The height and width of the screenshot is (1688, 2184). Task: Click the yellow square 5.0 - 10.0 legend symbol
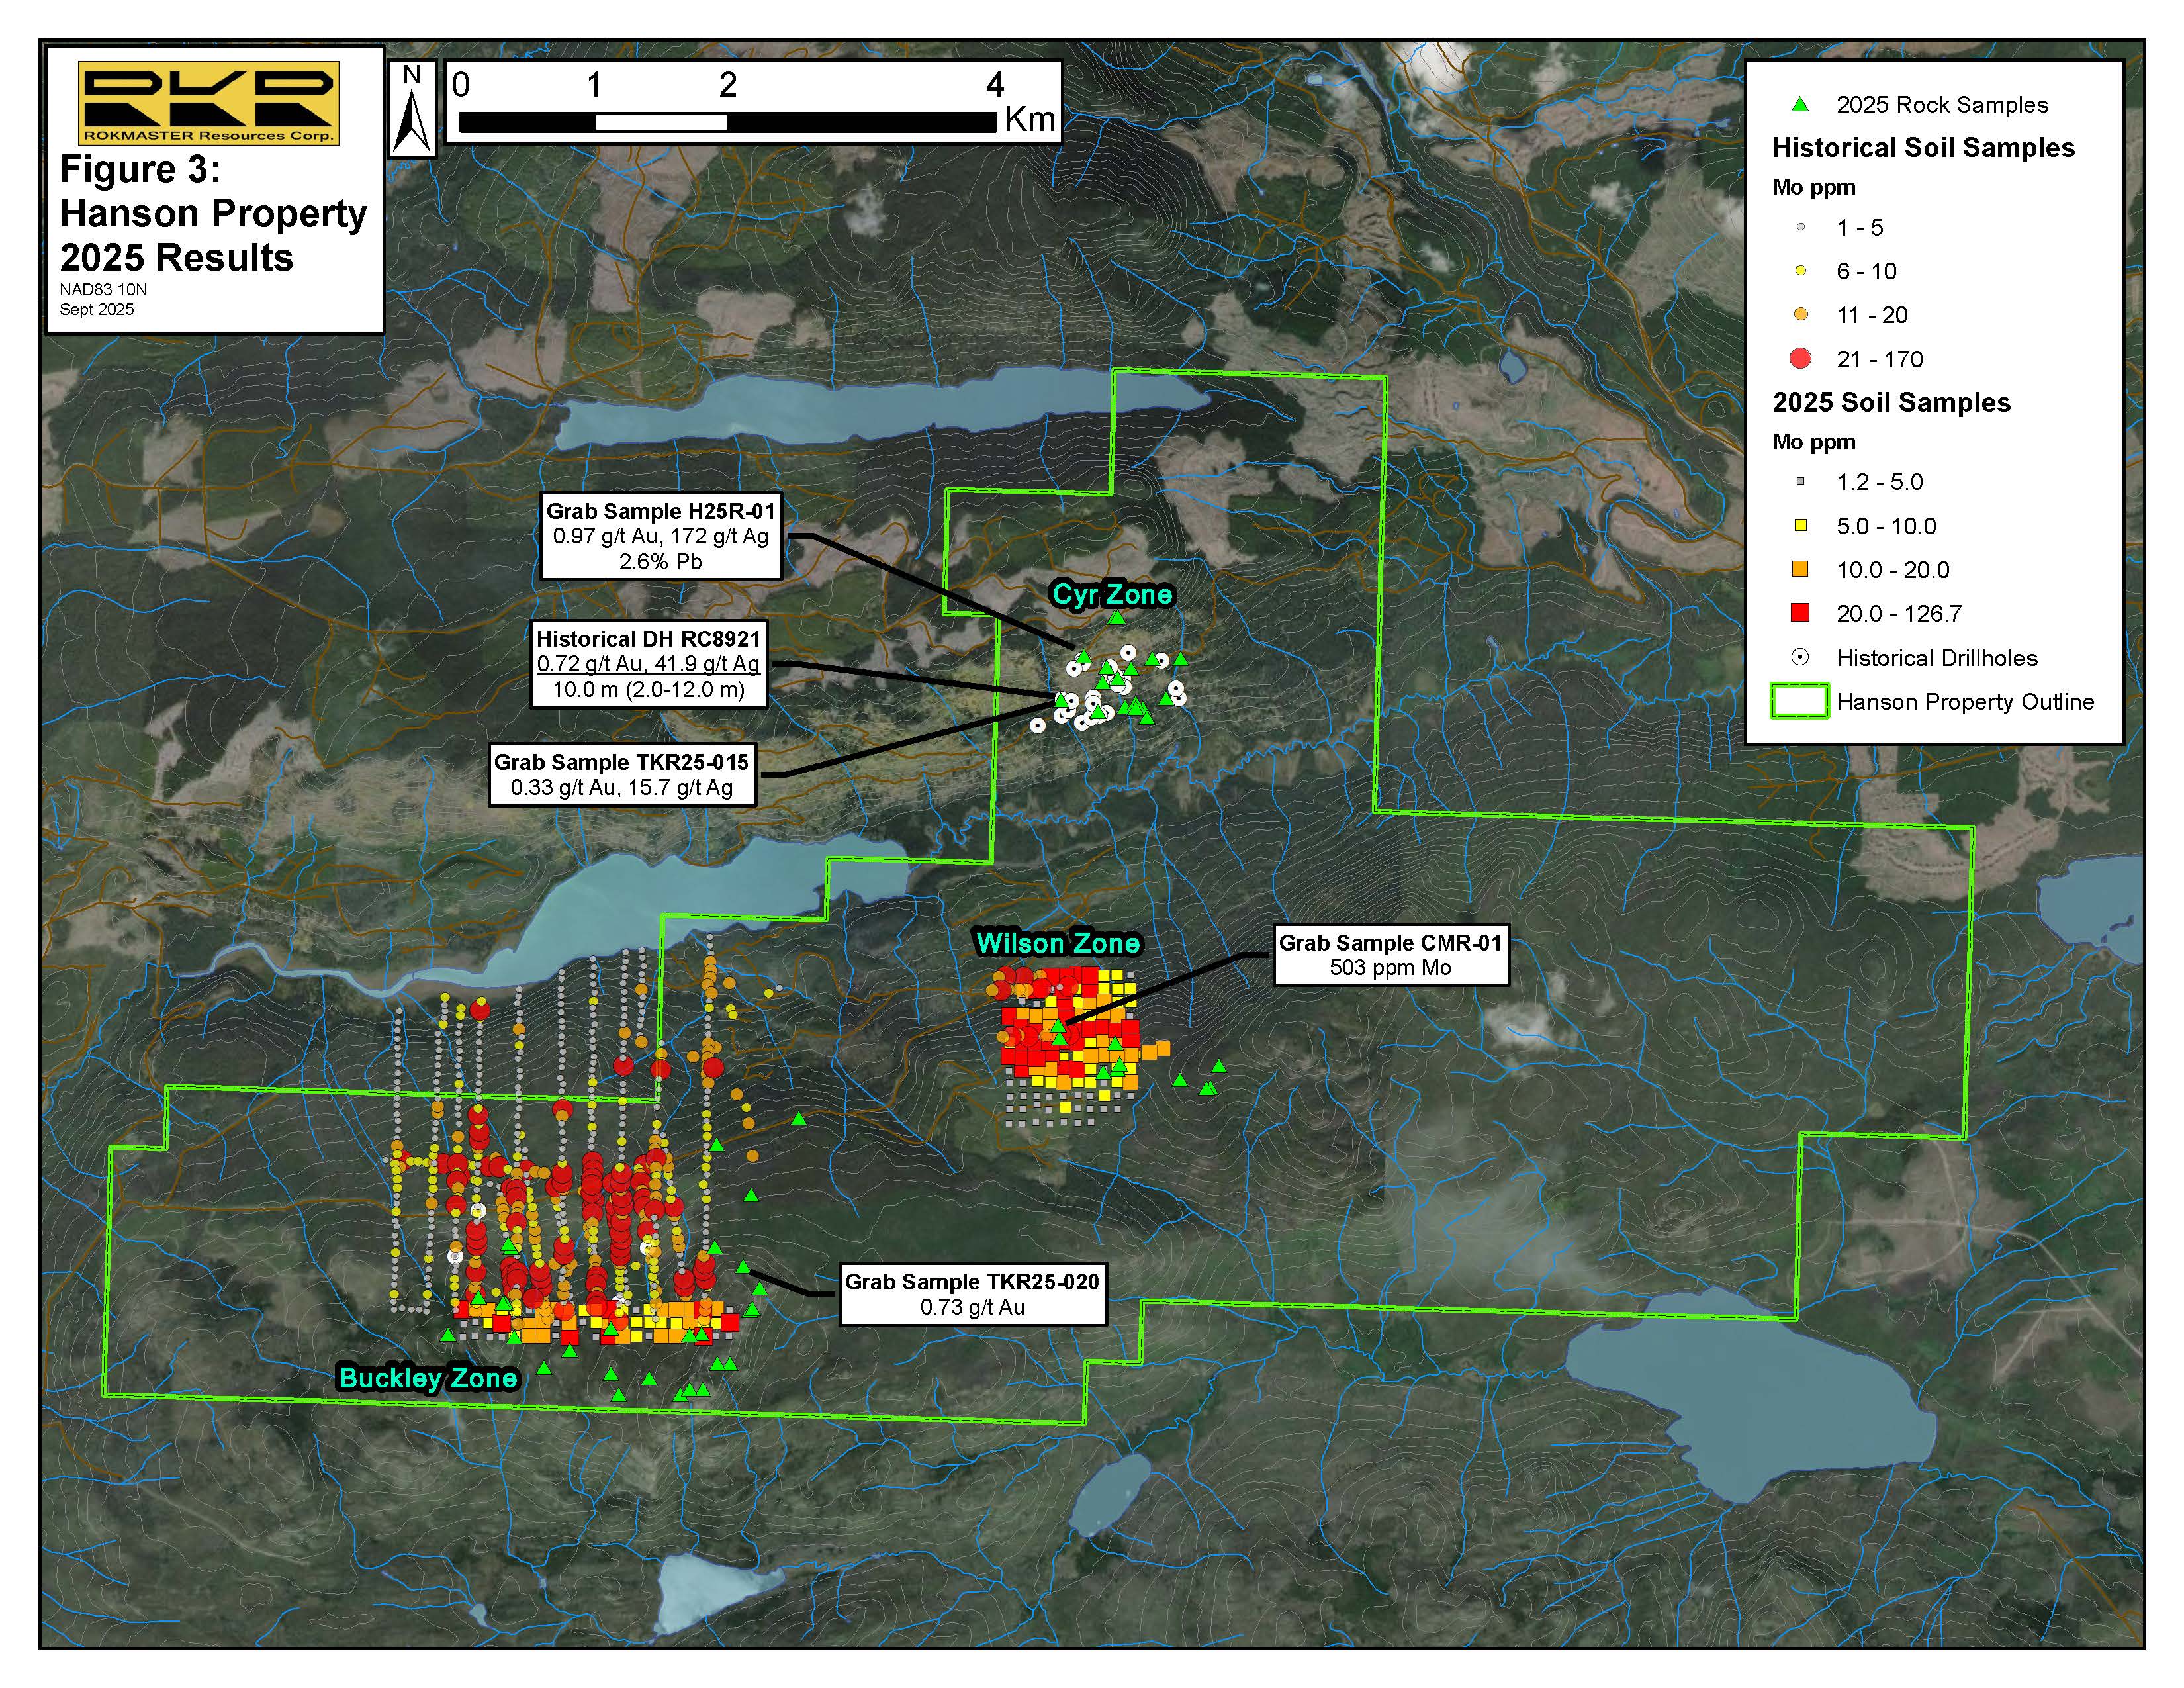coord(1800,525)
